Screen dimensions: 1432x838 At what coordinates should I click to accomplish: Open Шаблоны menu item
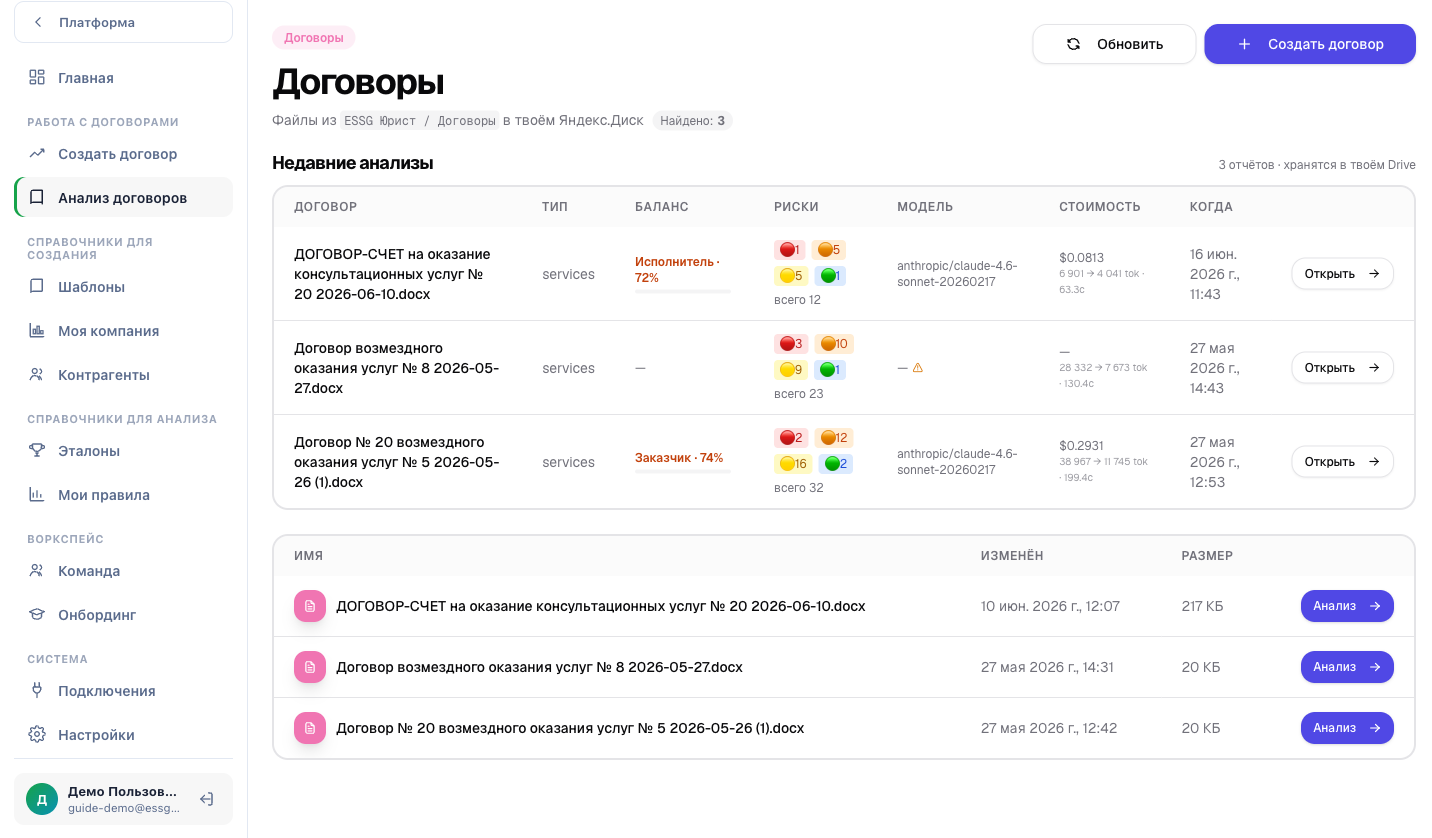(x=123, y=287)
